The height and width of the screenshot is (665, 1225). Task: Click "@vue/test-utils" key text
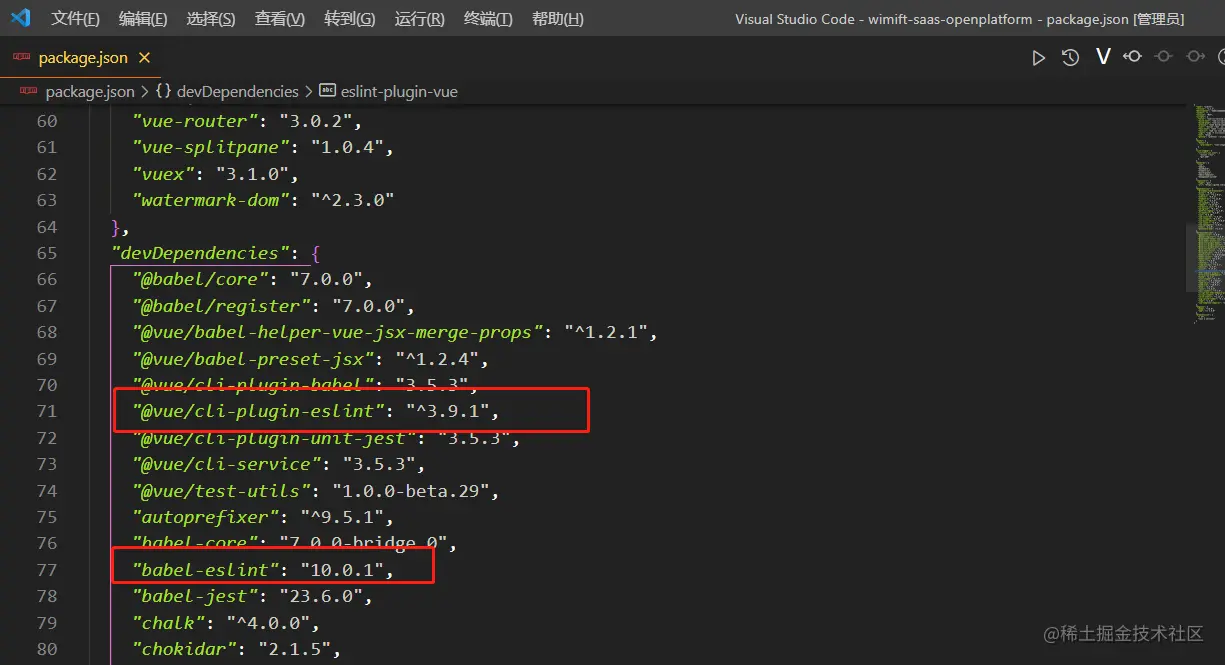click(222, 491)
